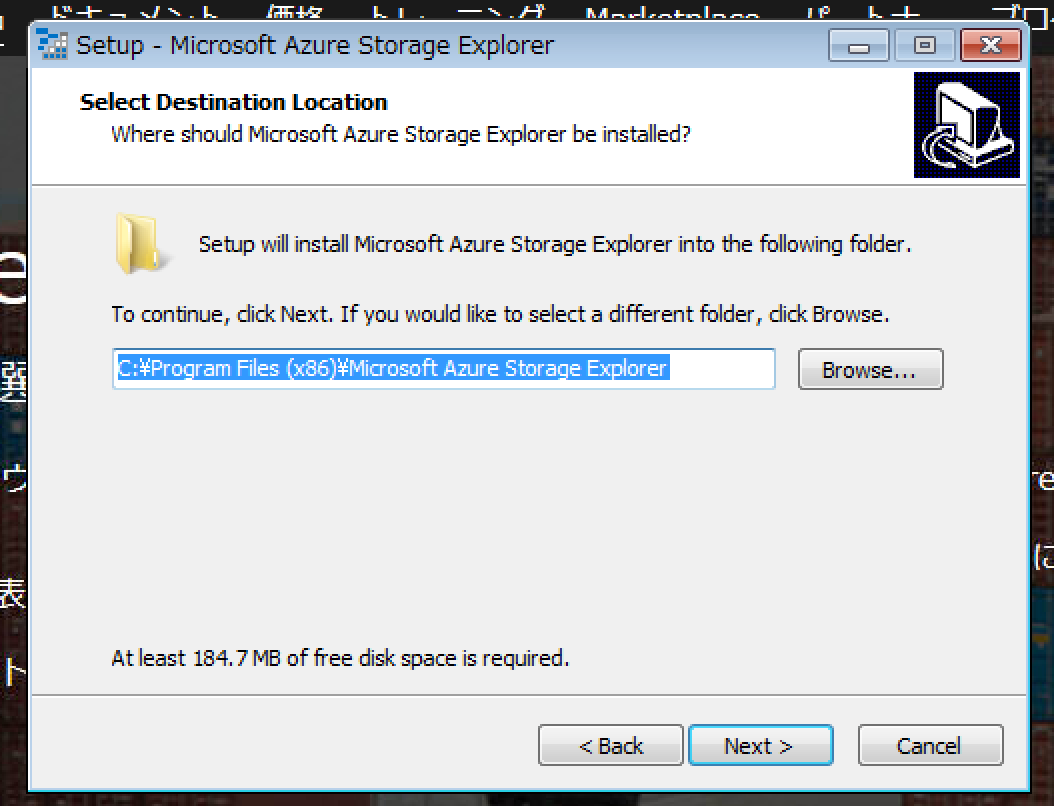Go back to the previous setup step
Image resolution: width=1054 pixels, height=806 pixels.
click(610, 745)
